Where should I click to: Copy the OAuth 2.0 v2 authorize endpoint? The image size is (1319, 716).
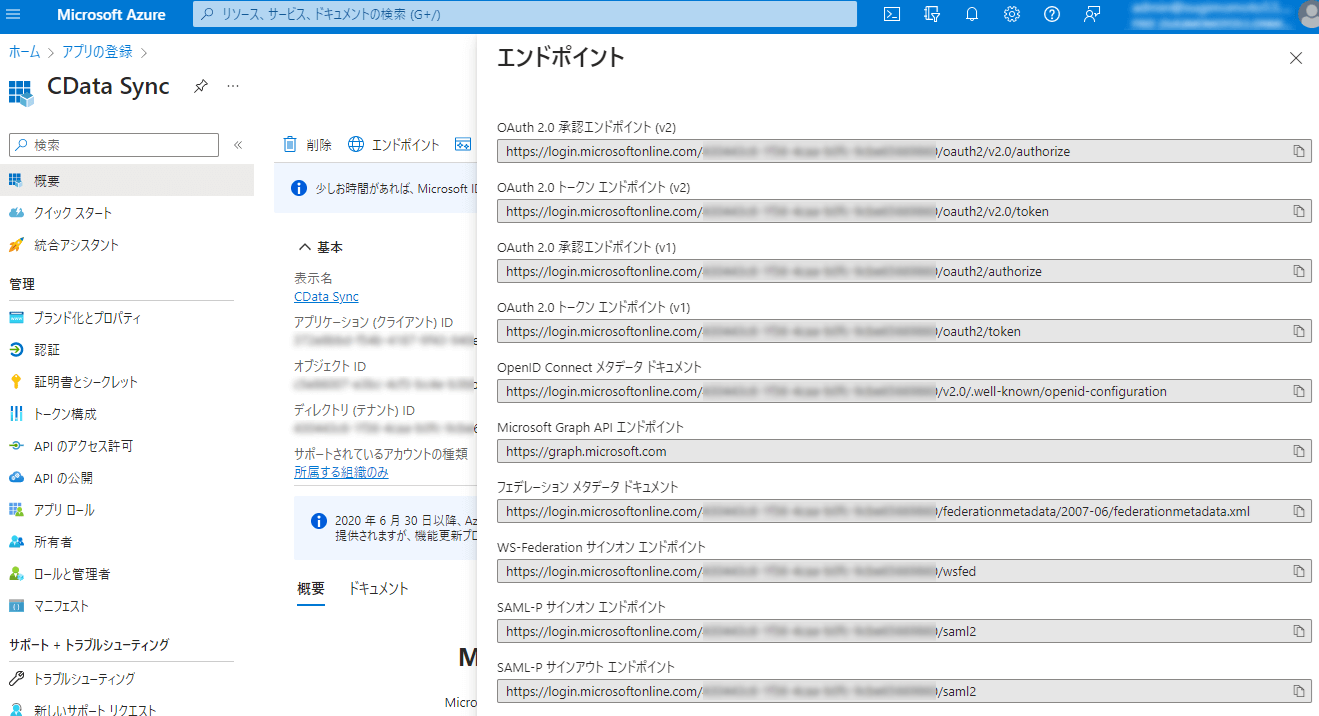(x=1299, y=151)
